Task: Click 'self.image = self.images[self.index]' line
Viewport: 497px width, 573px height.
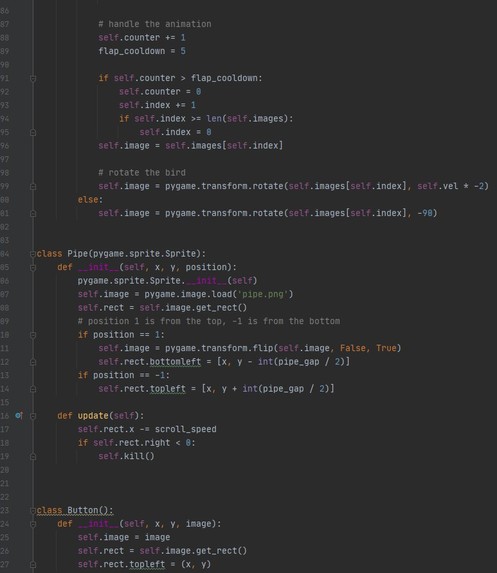Action: 190,146
